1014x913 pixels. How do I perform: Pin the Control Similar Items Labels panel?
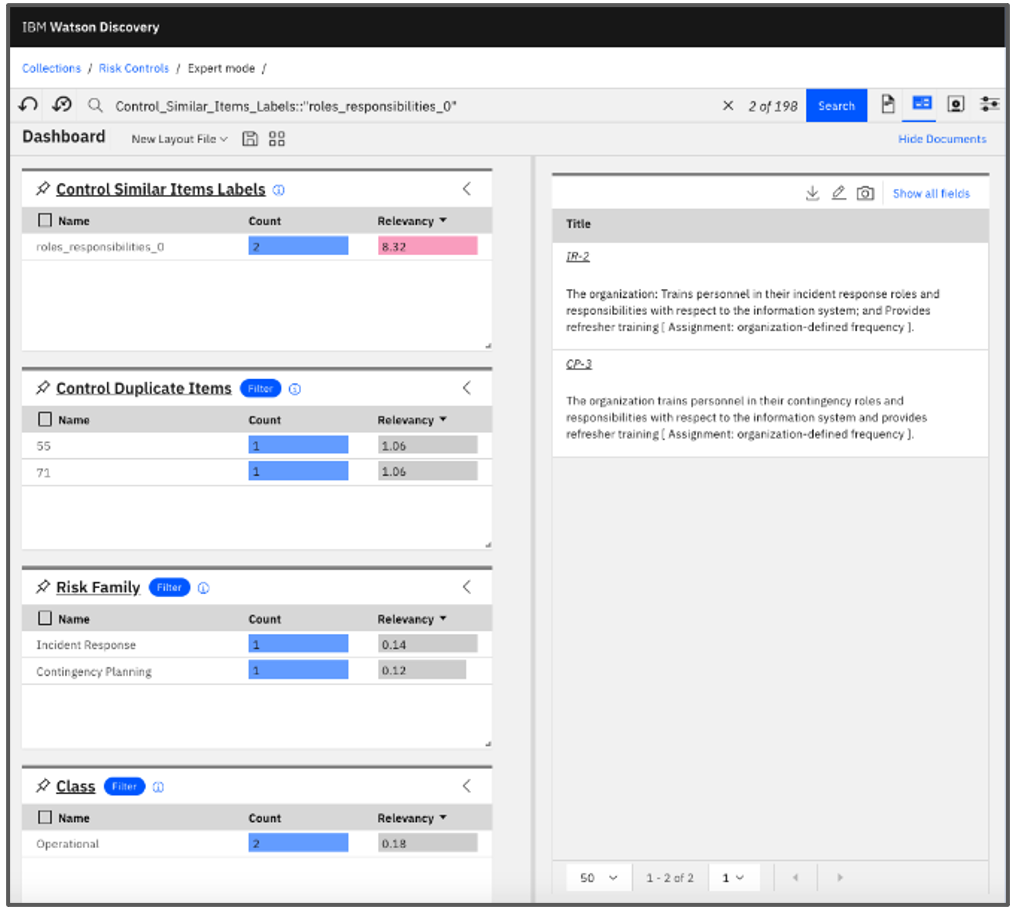click(x=43, y=189)
